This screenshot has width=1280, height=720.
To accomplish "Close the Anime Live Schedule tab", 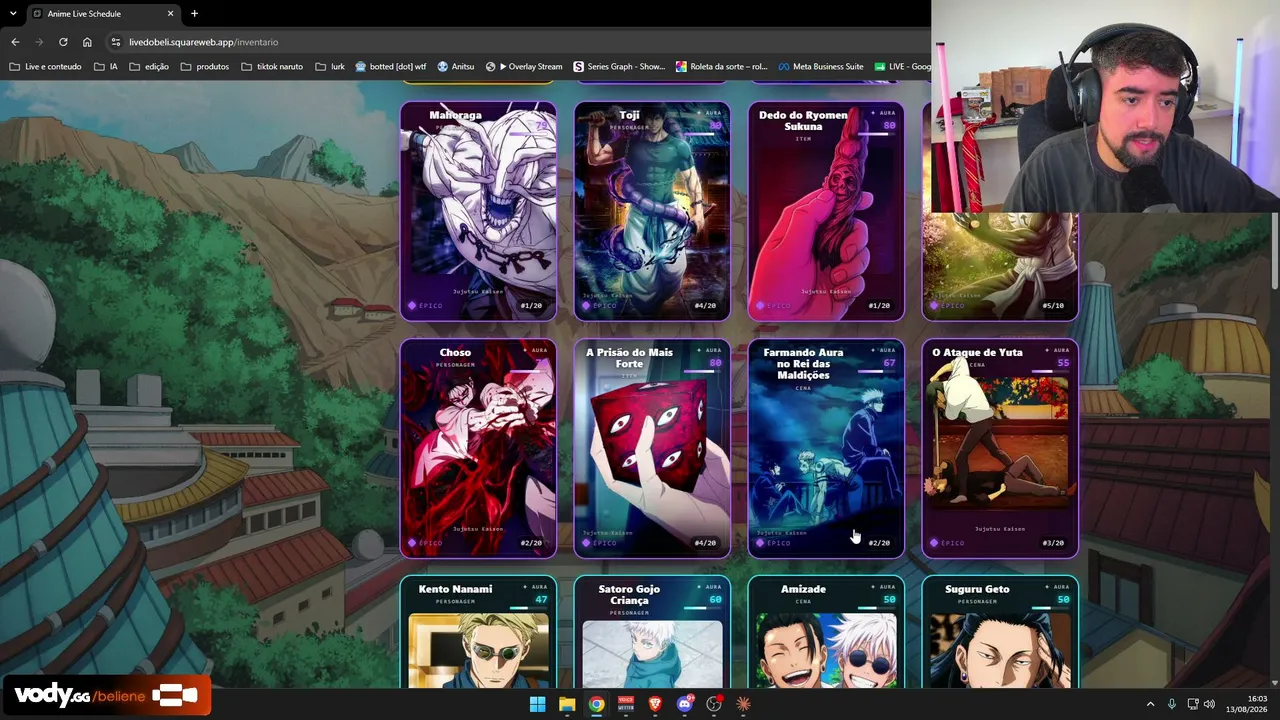I will pos(170,14).
